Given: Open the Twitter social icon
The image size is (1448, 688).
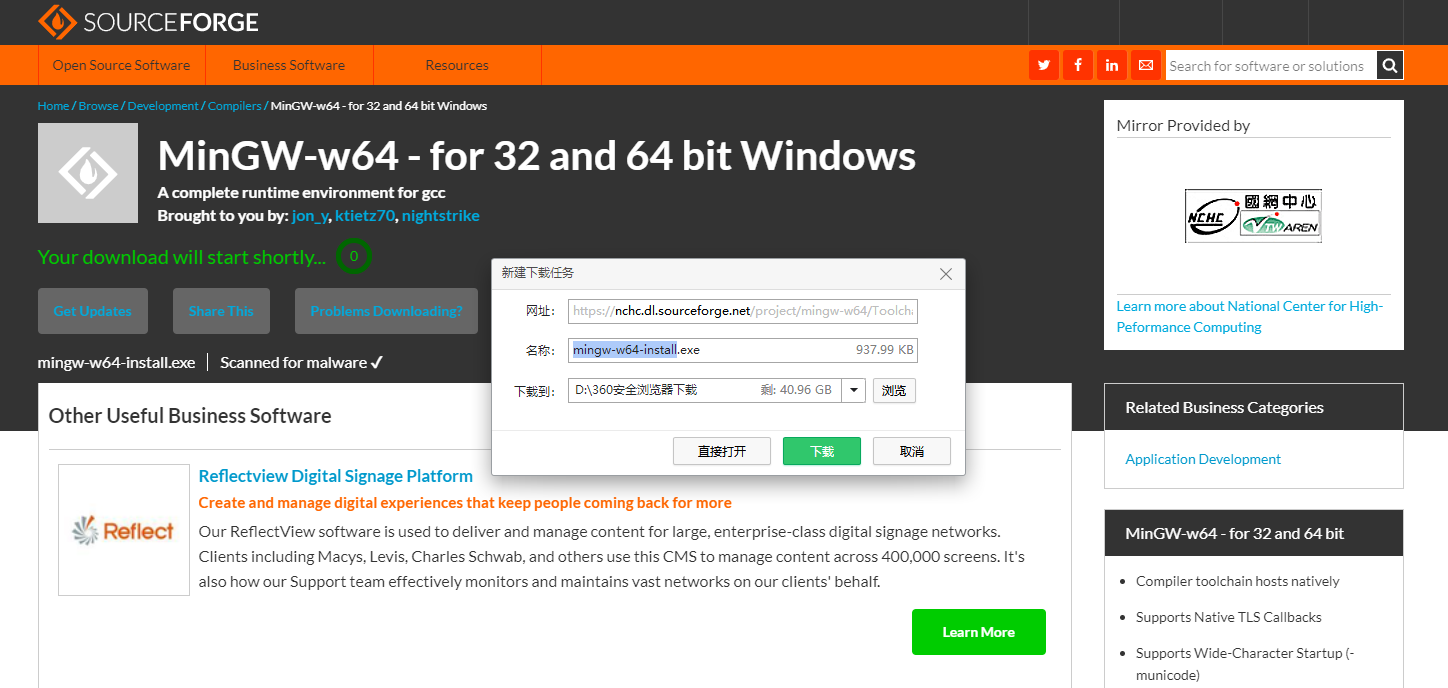Looking at the screenshot, I should [x=1044, y=65].
